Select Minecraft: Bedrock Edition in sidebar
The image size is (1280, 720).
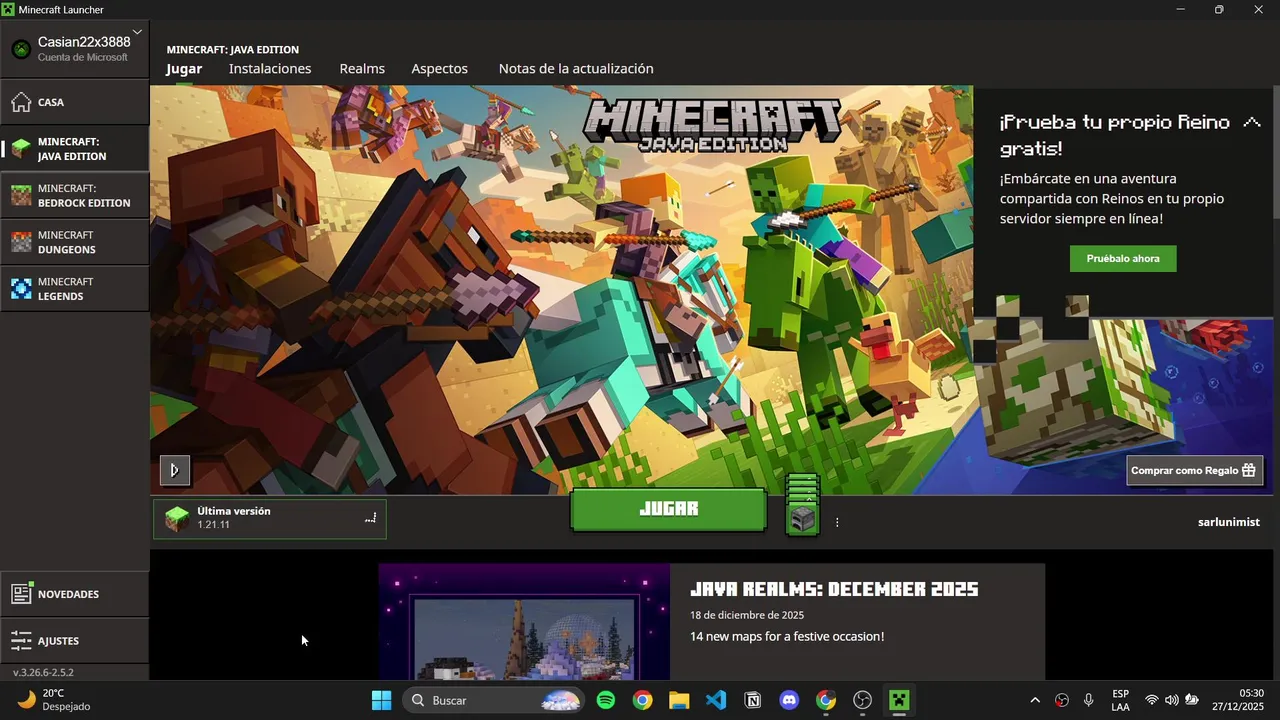(x=75, y=196)
